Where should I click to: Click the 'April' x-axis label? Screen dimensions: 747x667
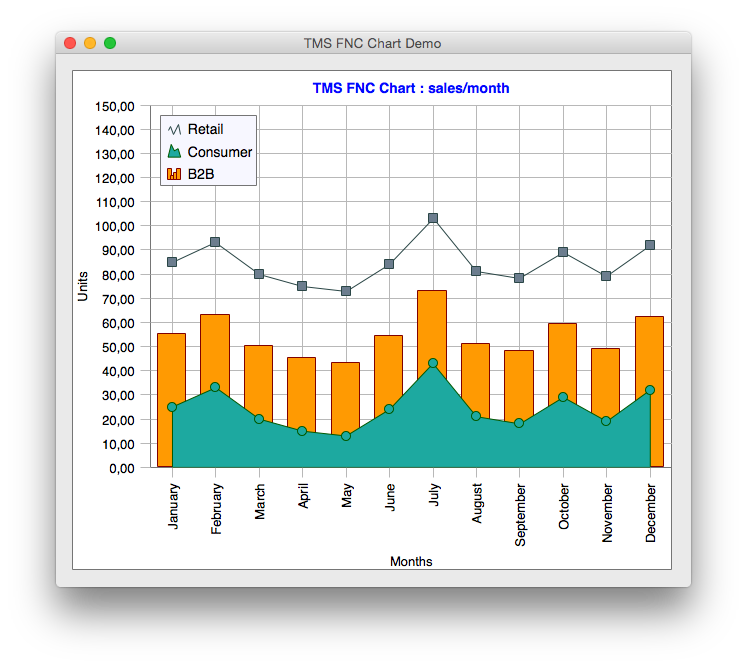[x=303, y=496]
